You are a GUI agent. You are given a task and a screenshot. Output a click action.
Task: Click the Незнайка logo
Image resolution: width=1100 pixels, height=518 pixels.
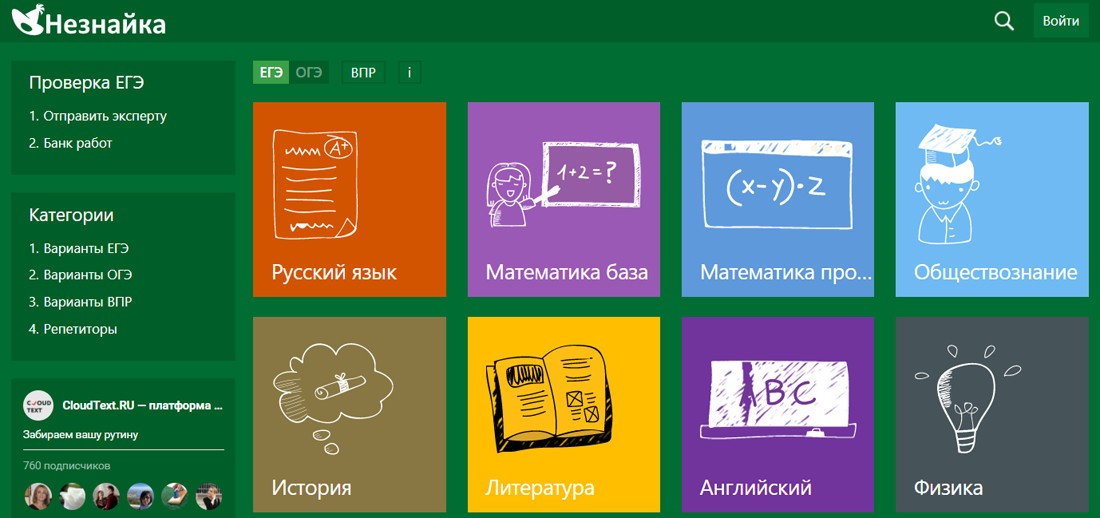[x=89, y=21]
